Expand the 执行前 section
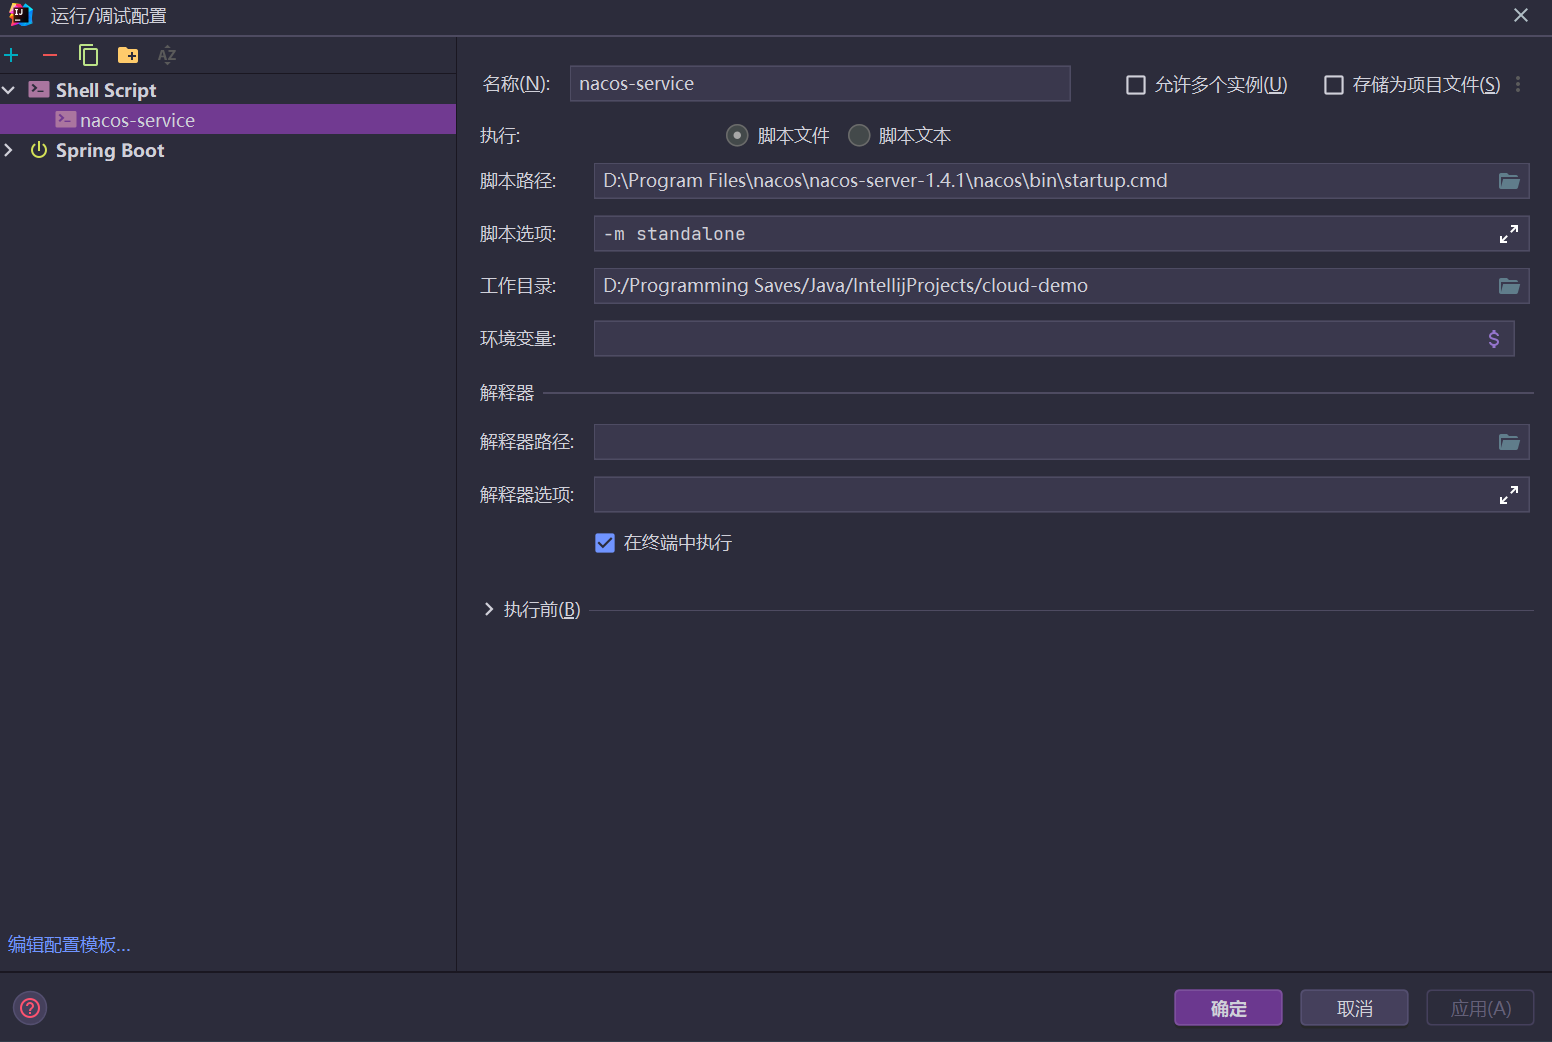The width and height of the screenshot is (1552, 1042). pyautogui.click(x=489, y=609)
